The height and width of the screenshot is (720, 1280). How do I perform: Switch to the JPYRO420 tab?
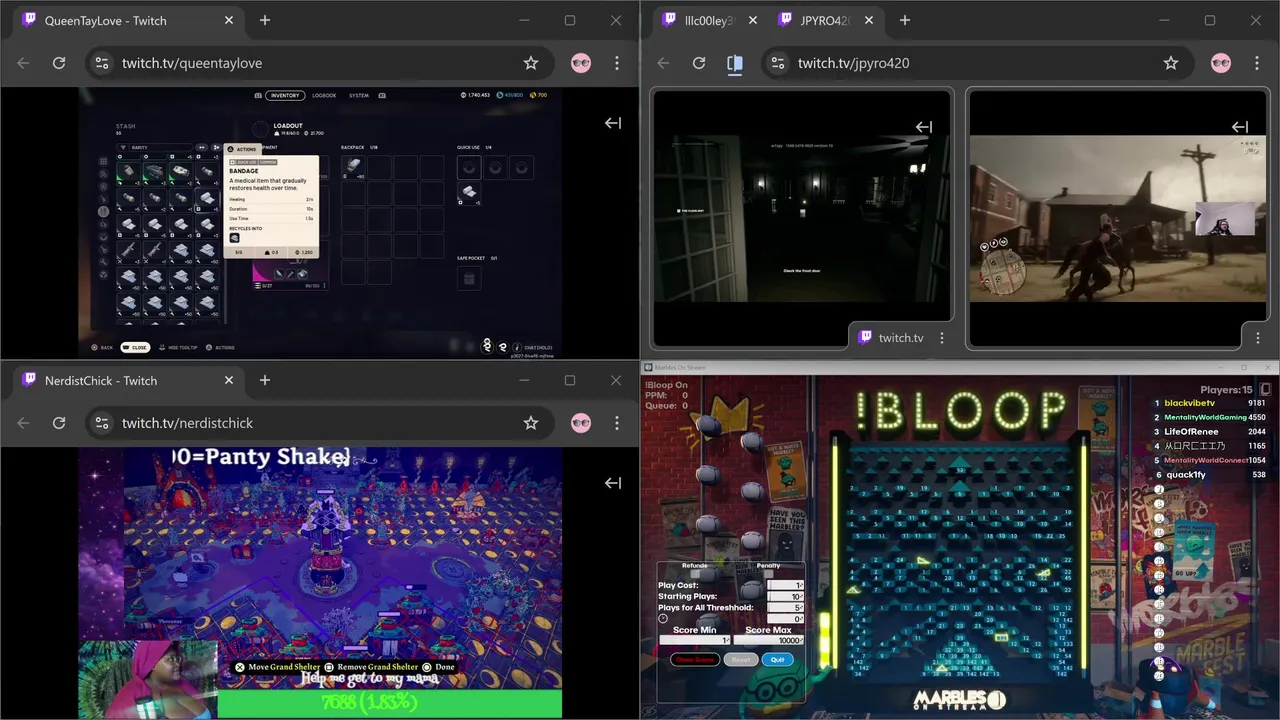(825, 20)
